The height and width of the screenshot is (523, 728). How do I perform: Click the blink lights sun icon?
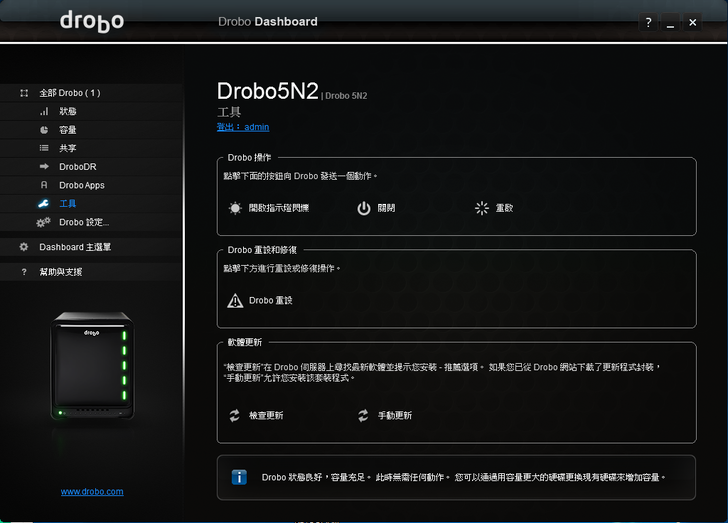pos(235,208)
